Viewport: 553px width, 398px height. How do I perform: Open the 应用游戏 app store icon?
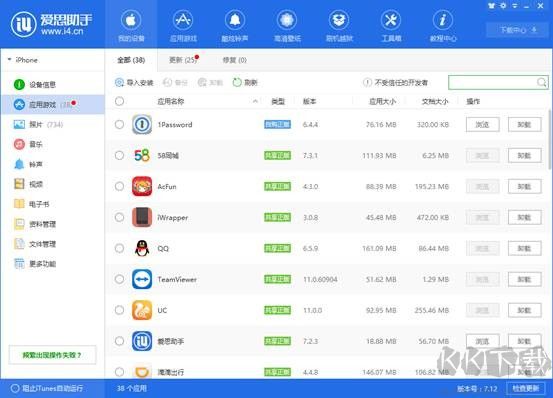(x=183, y=20)
